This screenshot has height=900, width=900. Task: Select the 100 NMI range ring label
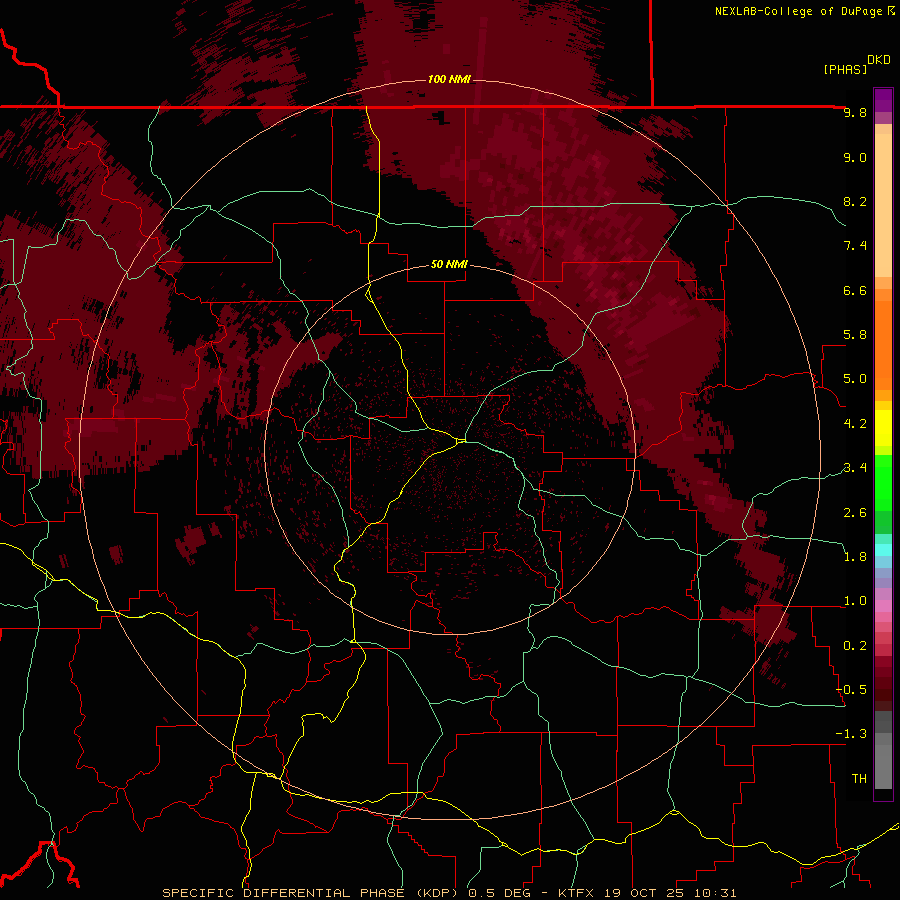tap(449, 79)
